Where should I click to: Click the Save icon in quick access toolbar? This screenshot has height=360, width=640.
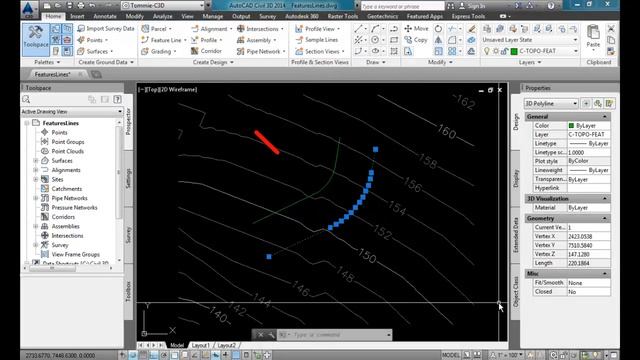[x=69, y=6]
